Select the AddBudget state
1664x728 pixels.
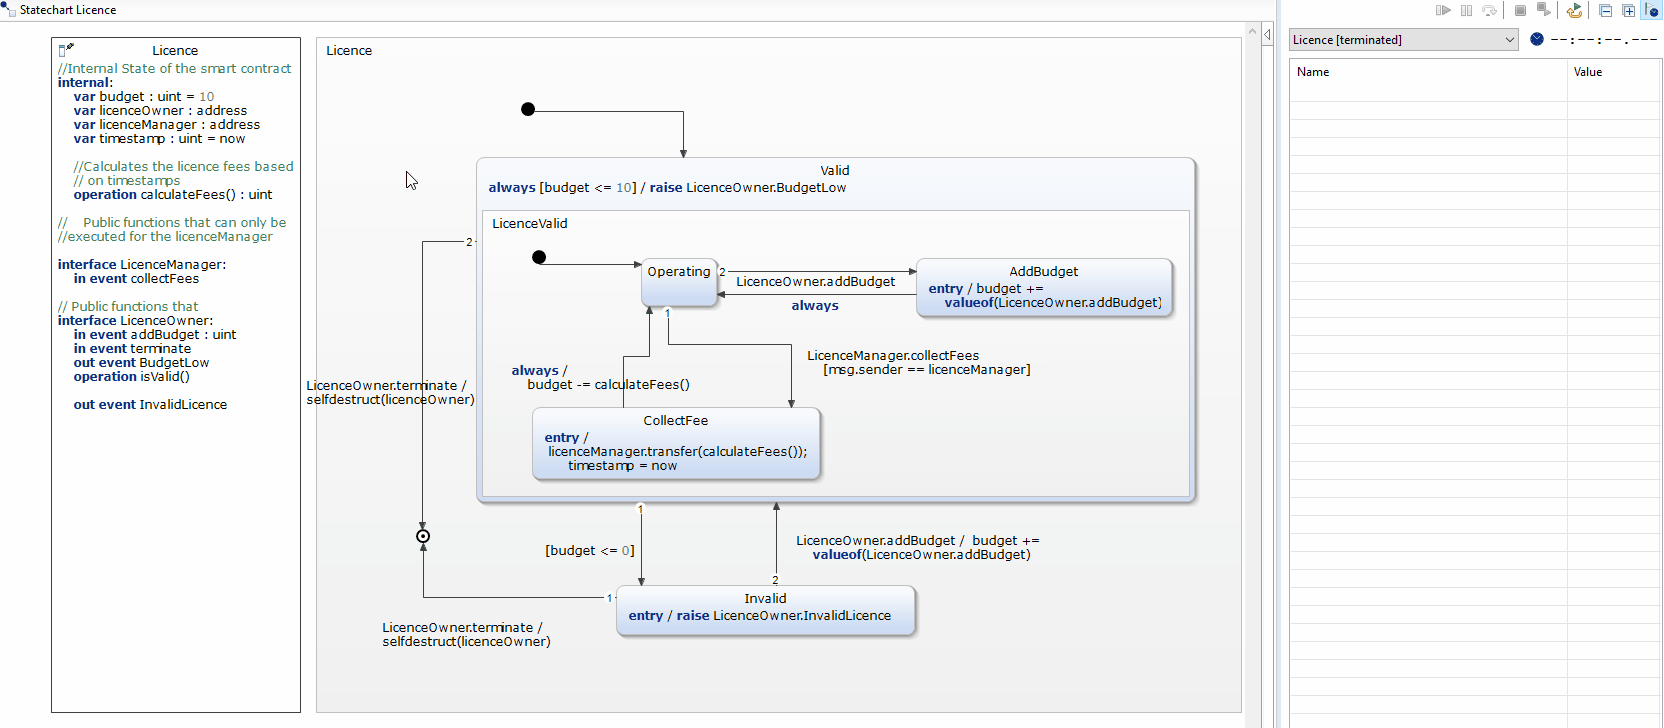pyautogui.click(x=1043, y=287)
